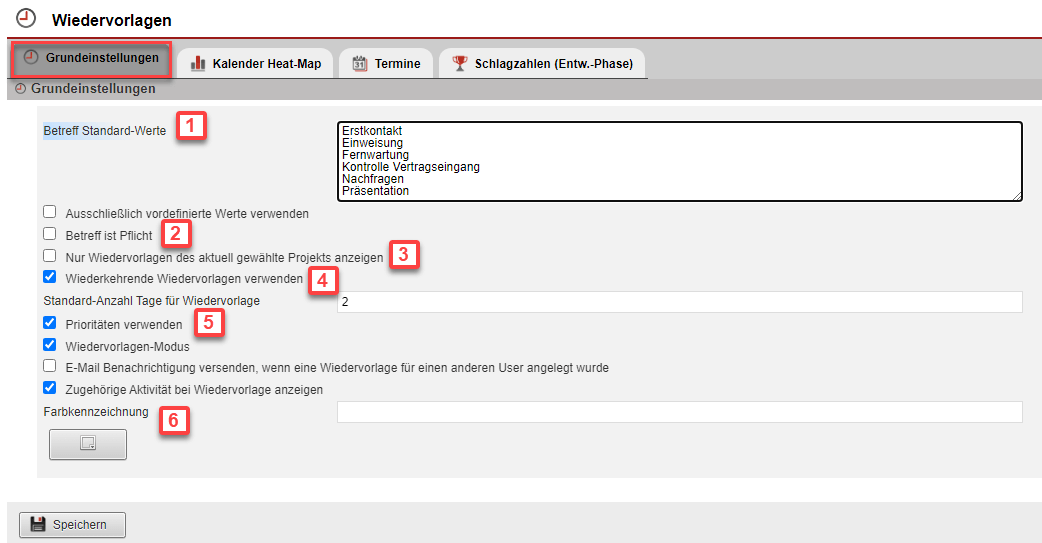Check 'Nur Wiedervorlagen des aktuell gewählte Projekts anzeigen'
Image resolution: width=1042 pixels, height=543 pixels.
pos(50,256)
